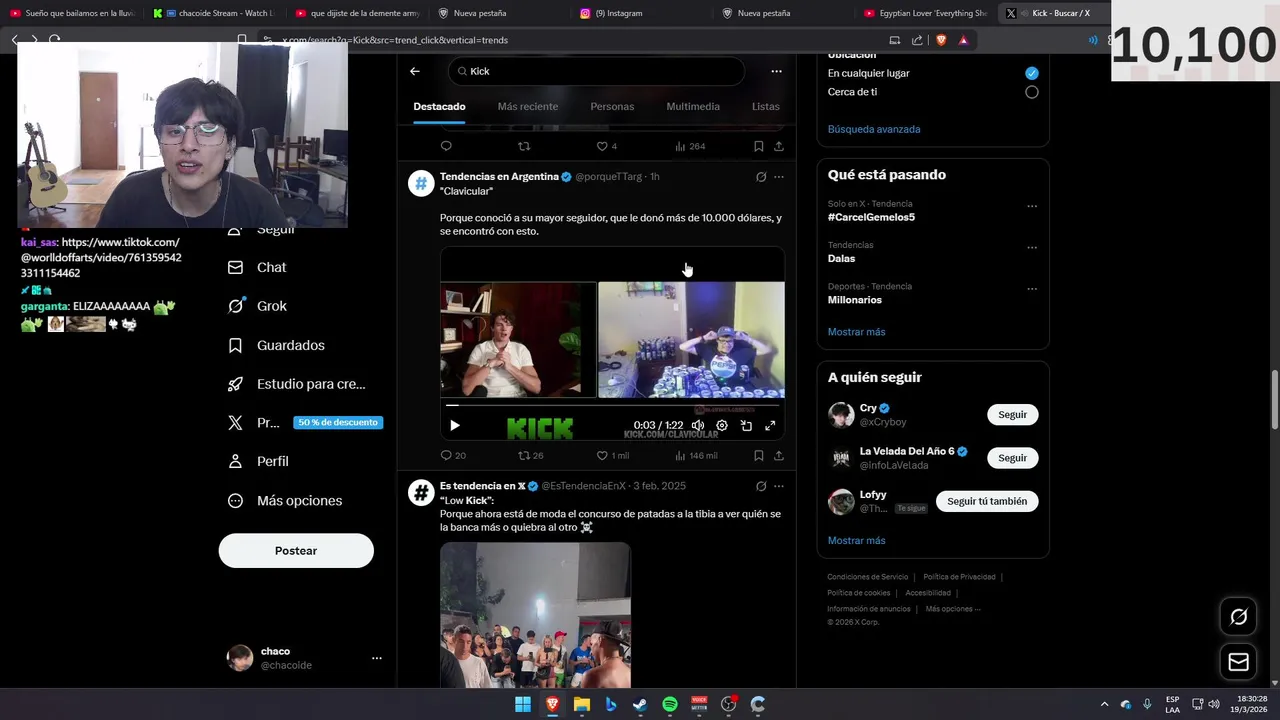Open the Multimedia tab
The image size is (1280, 720).
[693, 107]
